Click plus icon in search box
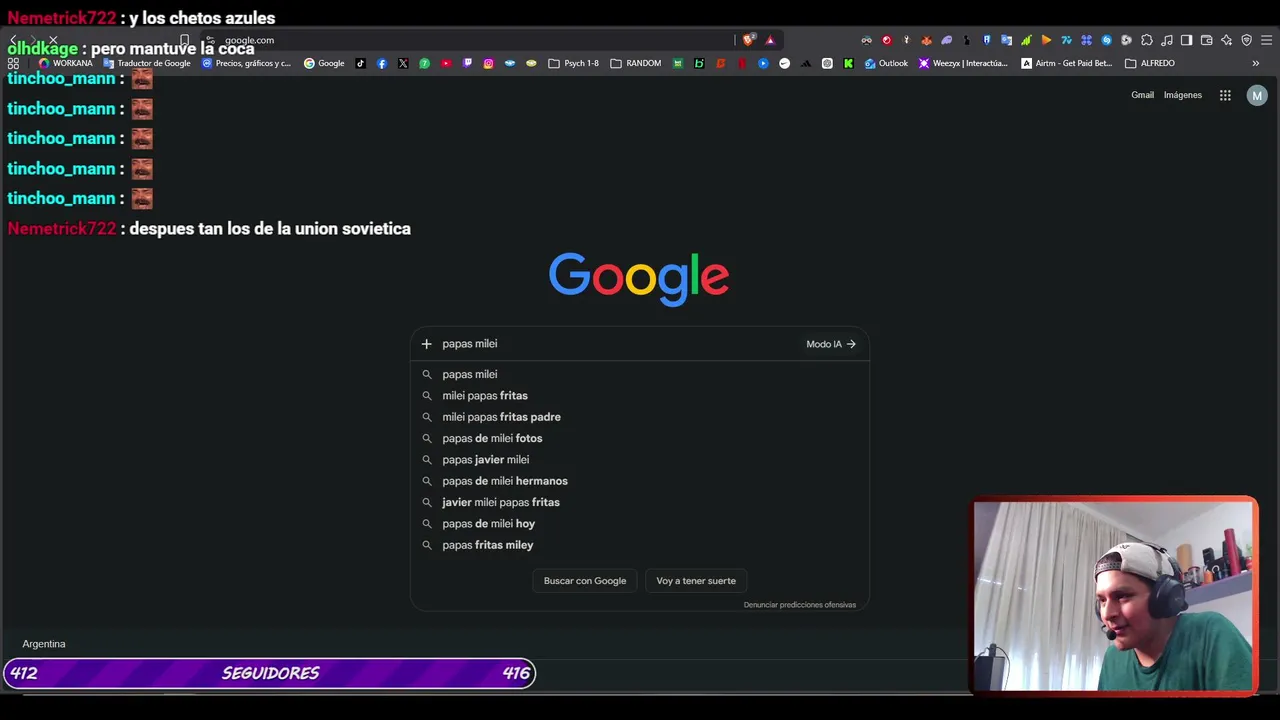1280x720 pixels. coord(426,344)
